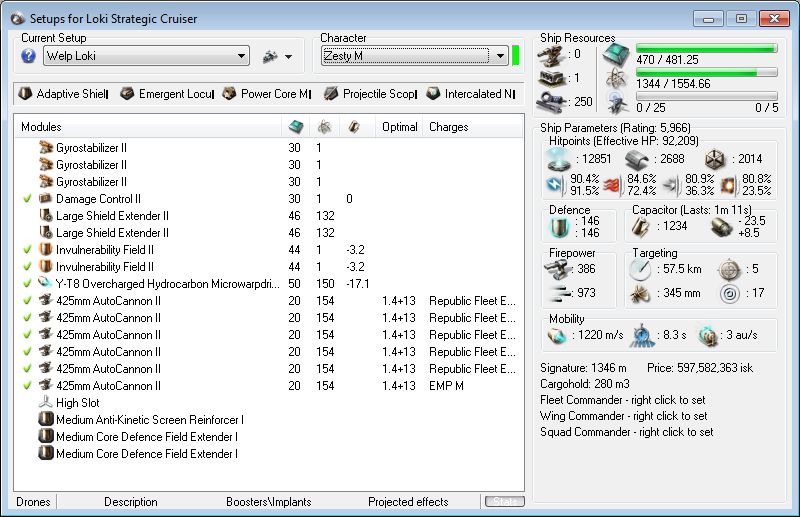Image resolution: width=800 pixels, height=517 pixels.
Task: Click the CPU resource icon beside 470 / 481.25
Action: (616, 54)
